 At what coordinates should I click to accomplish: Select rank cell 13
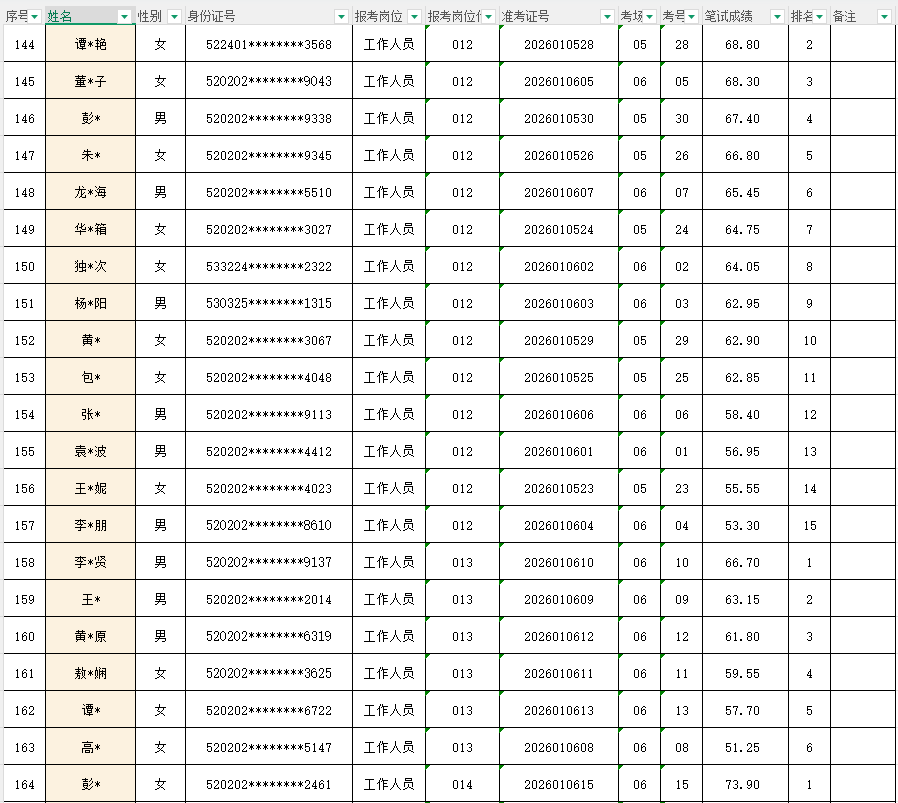click(x=809, y=451)
